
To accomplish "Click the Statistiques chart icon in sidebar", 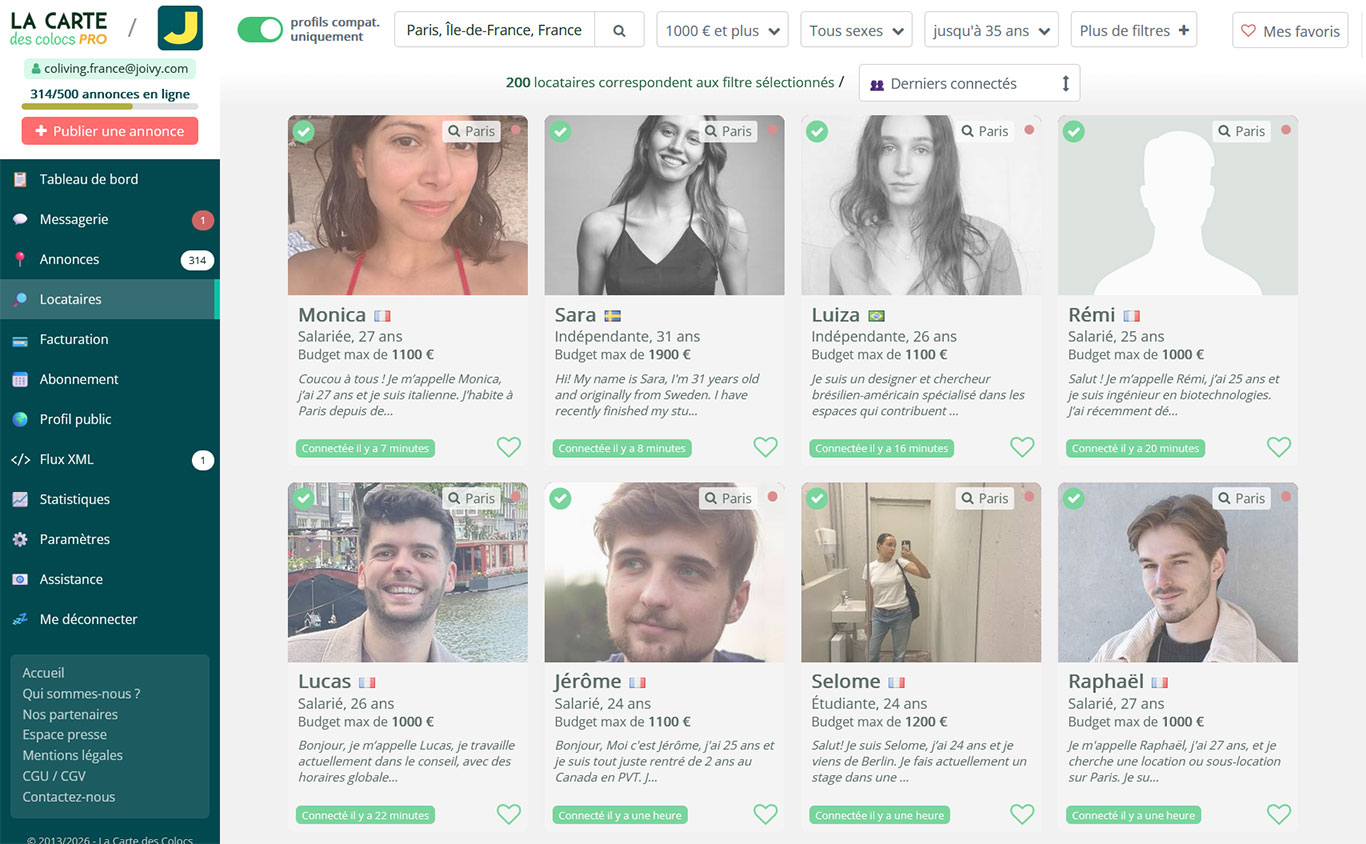I will coord(20,499).
